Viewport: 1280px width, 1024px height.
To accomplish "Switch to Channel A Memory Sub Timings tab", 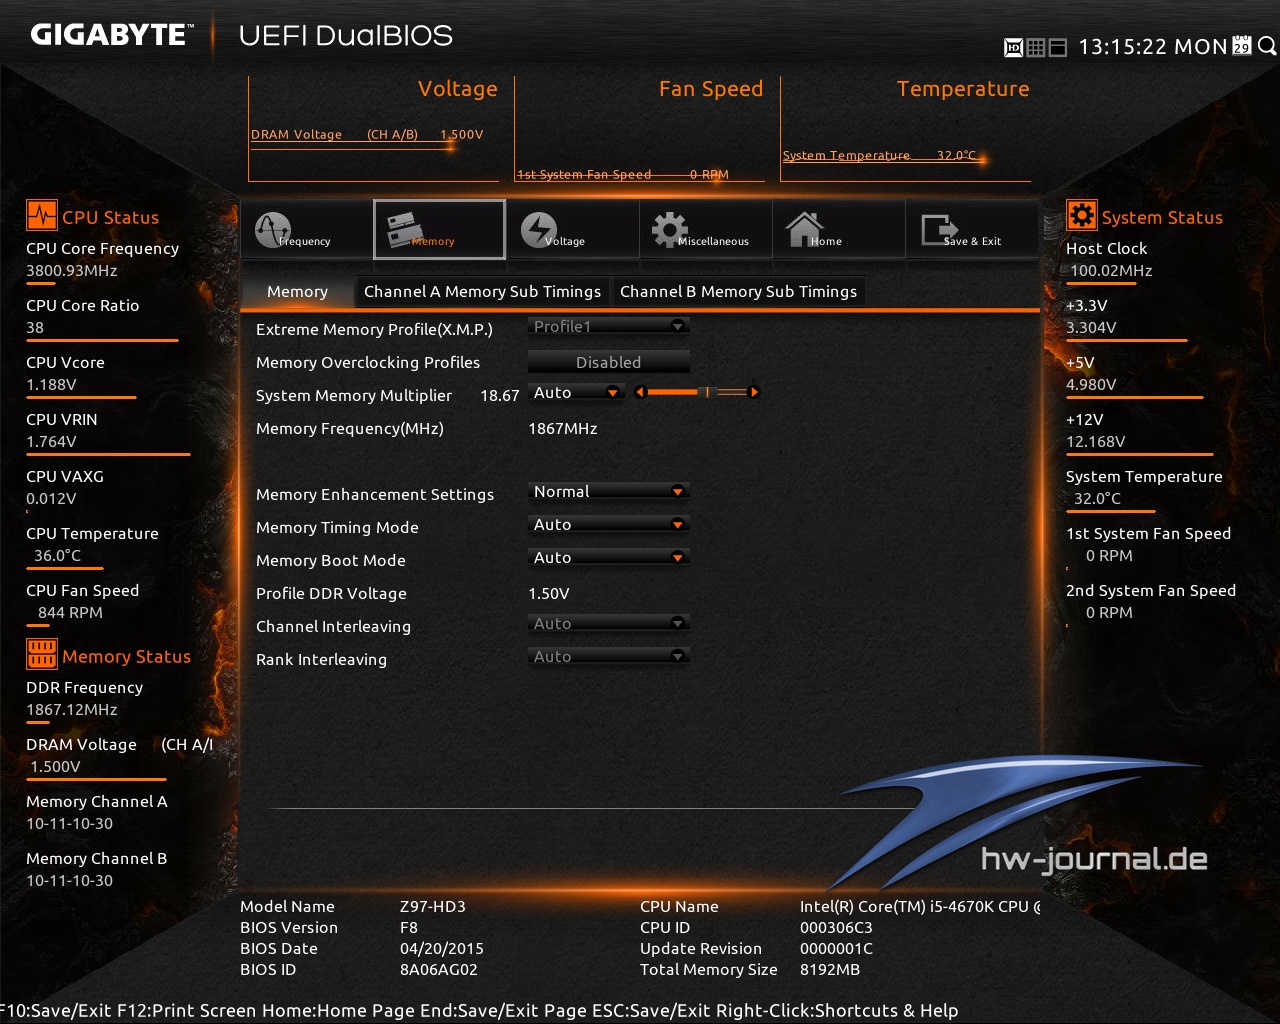I will (x=482, y=291).
